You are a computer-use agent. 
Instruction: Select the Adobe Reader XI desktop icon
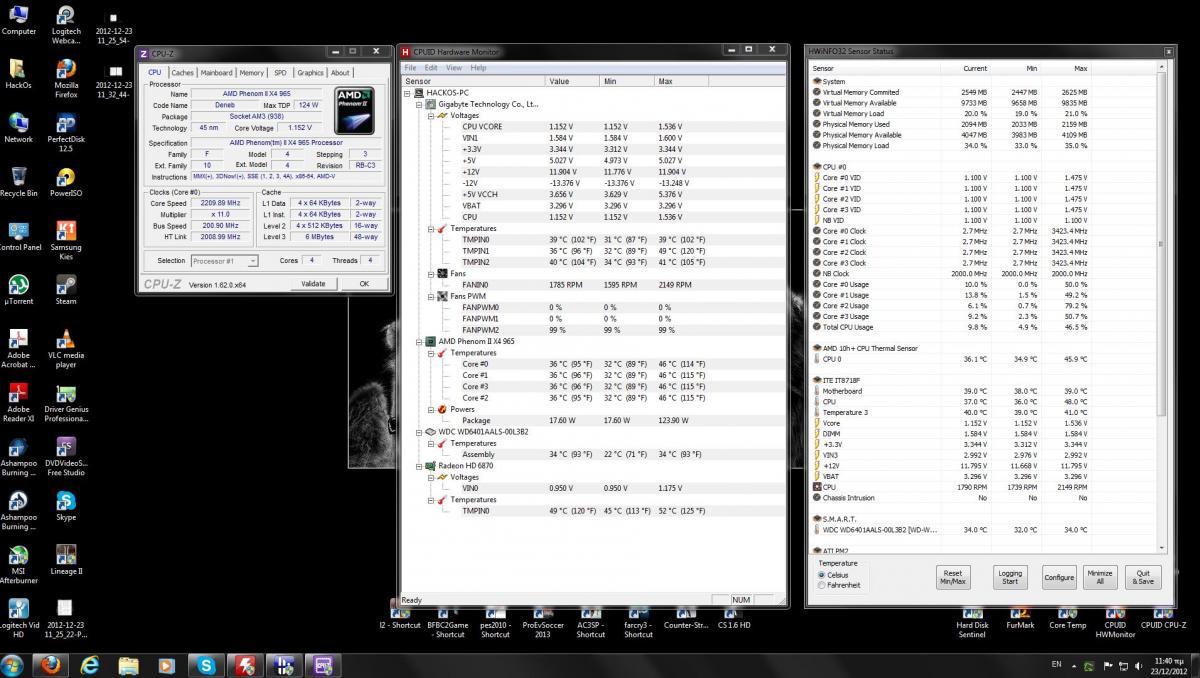click(x=18, y=403)
